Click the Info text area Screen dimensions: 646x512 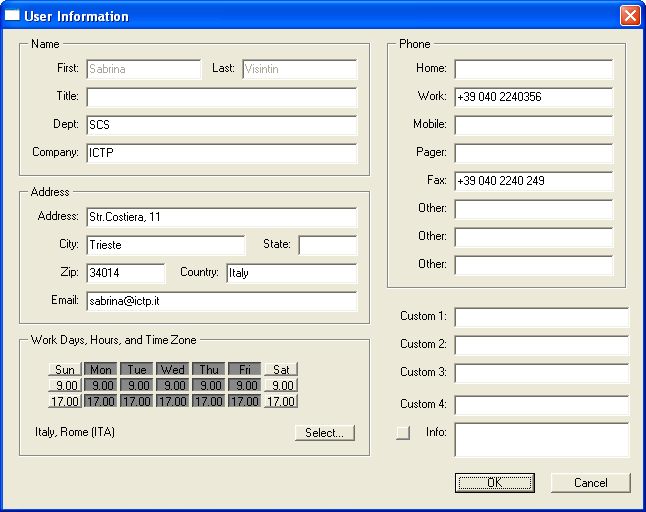[541, 440]
